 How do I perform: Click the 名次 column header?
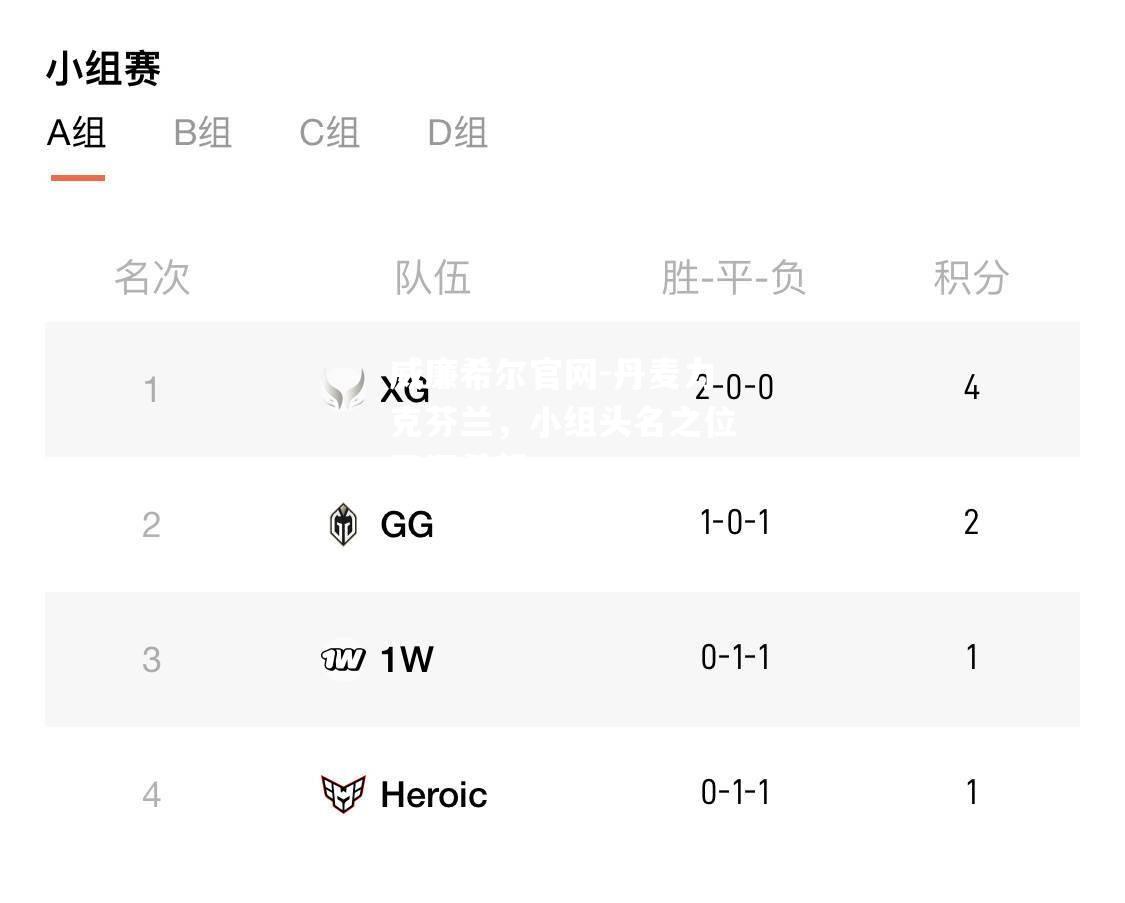[152, 278]
